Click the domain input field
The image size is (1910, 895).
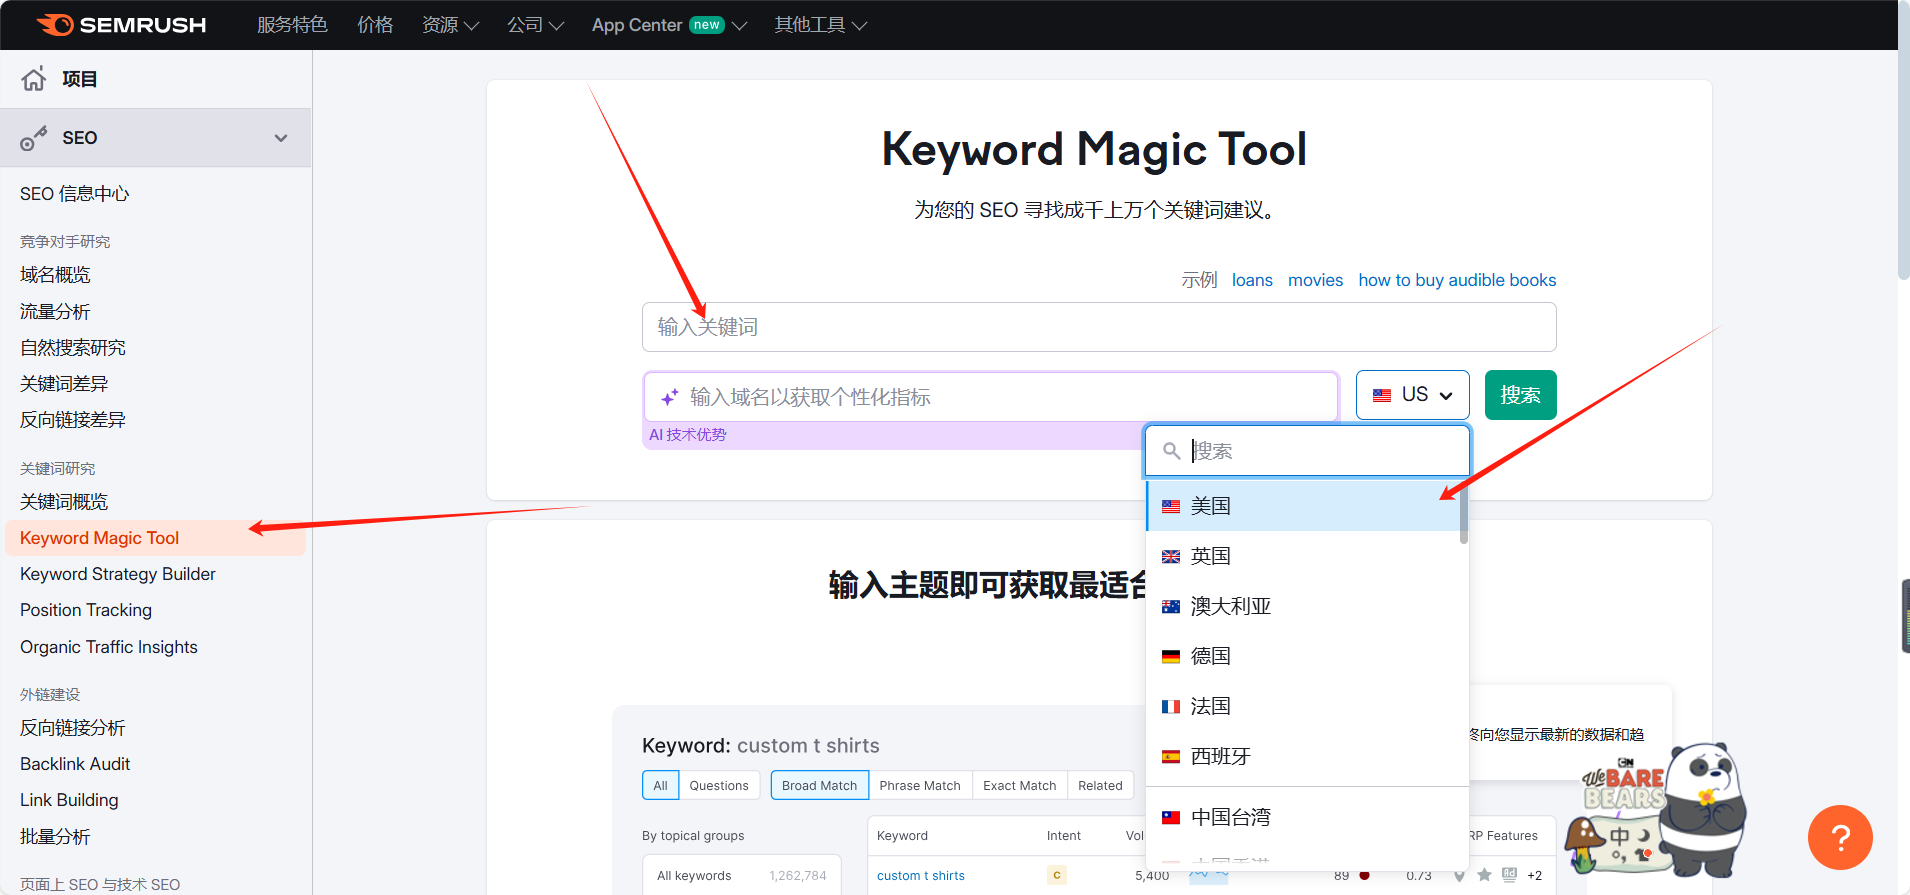990,397
